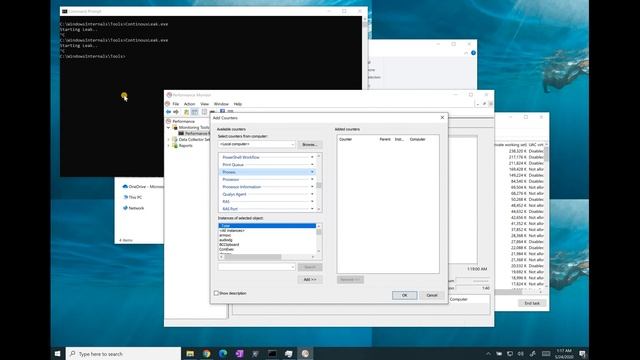
Task: Open File Explorer from the taskbar
Action: [190, 353]
